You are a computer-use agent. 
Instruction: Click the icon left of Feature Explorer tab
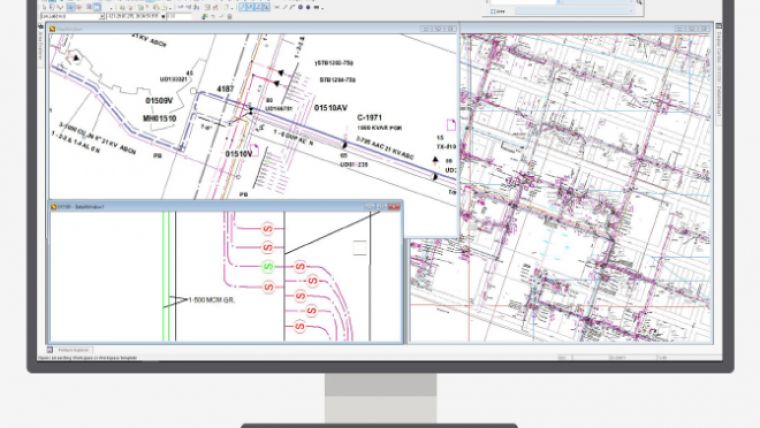[x=50, y=349]
